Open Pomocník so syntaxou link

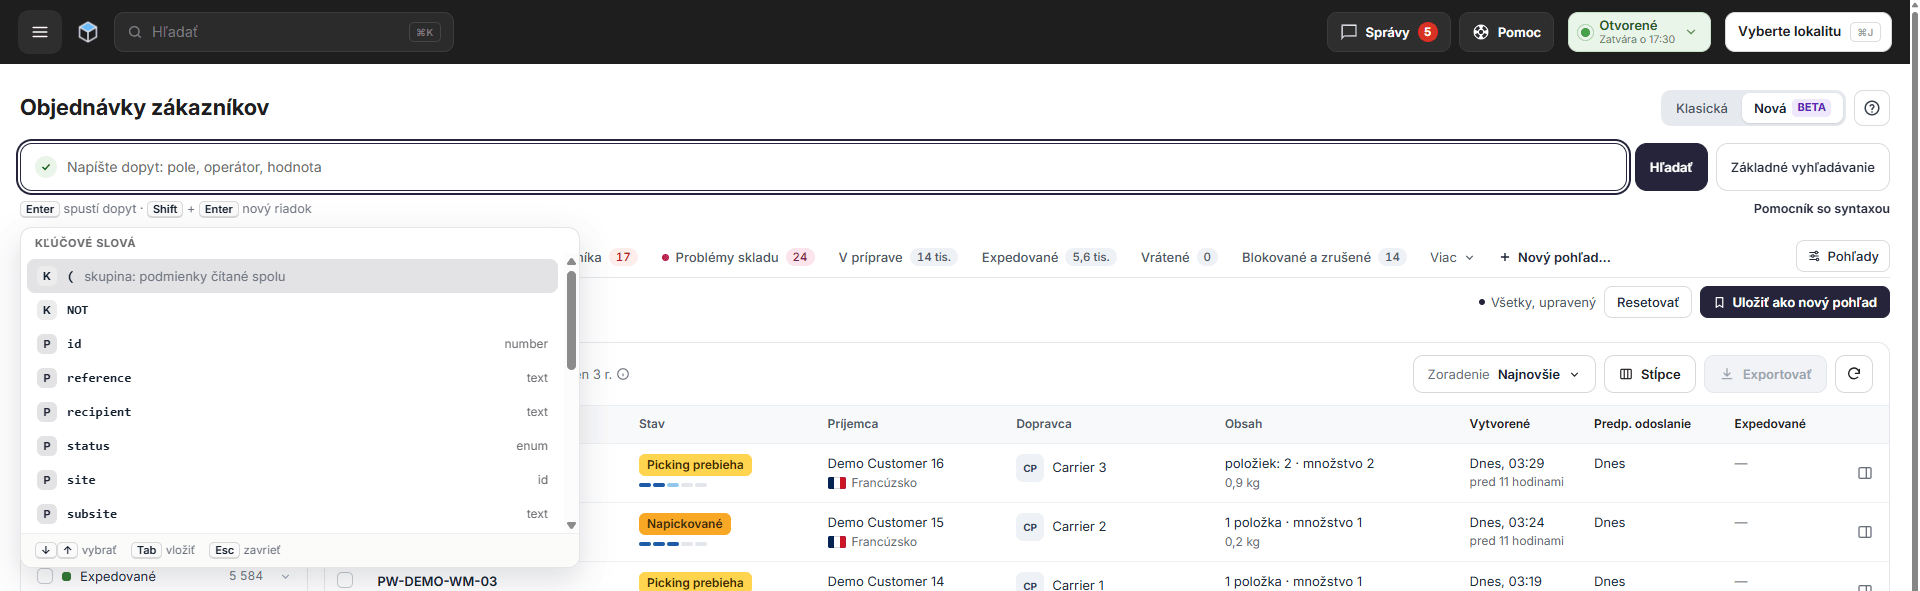coord(1821,209)
